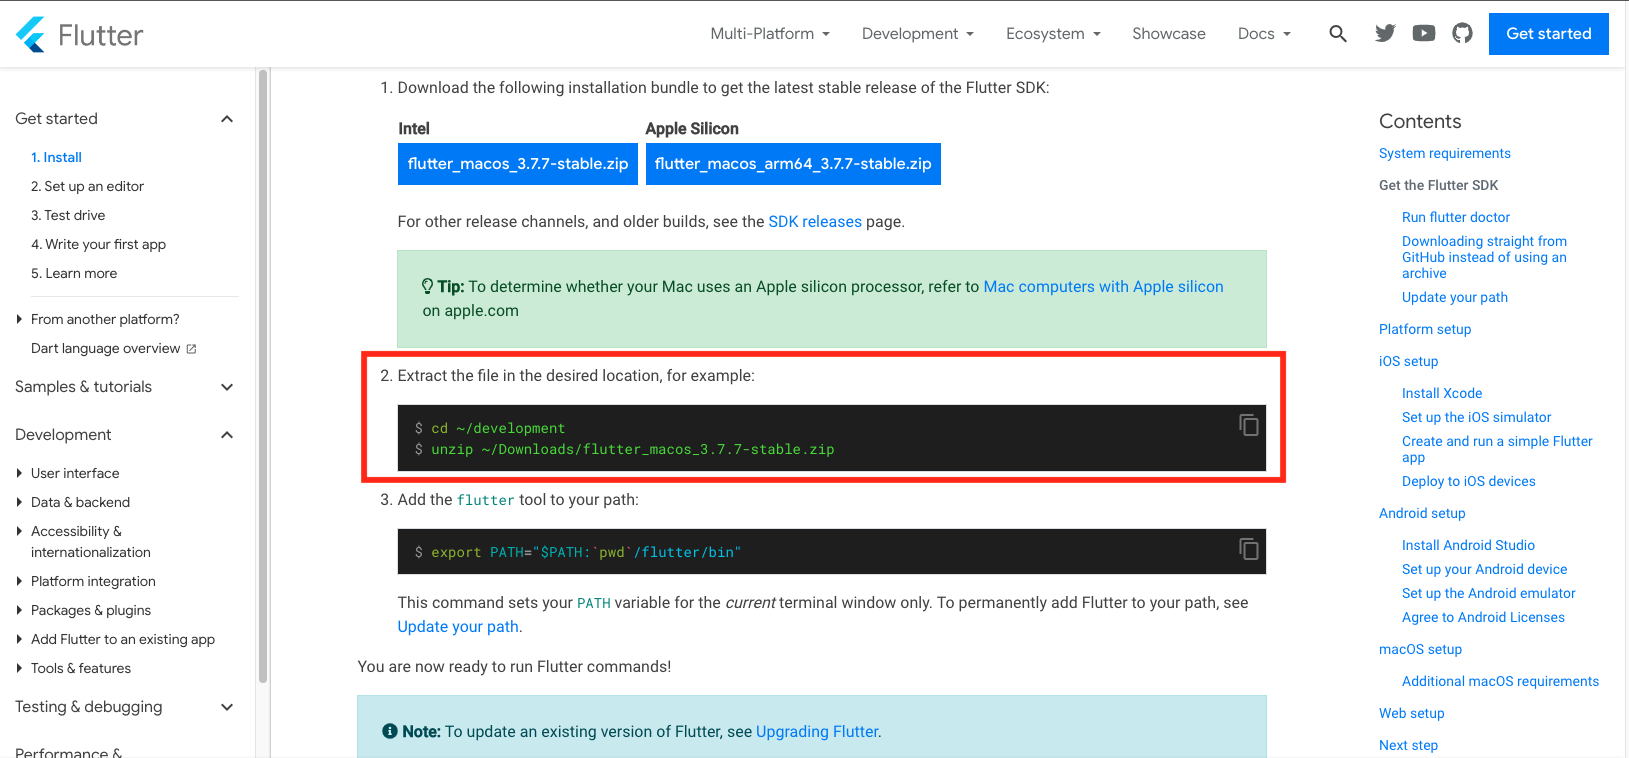
Task: Click the Flutter logo
Action: coord(80,35)
